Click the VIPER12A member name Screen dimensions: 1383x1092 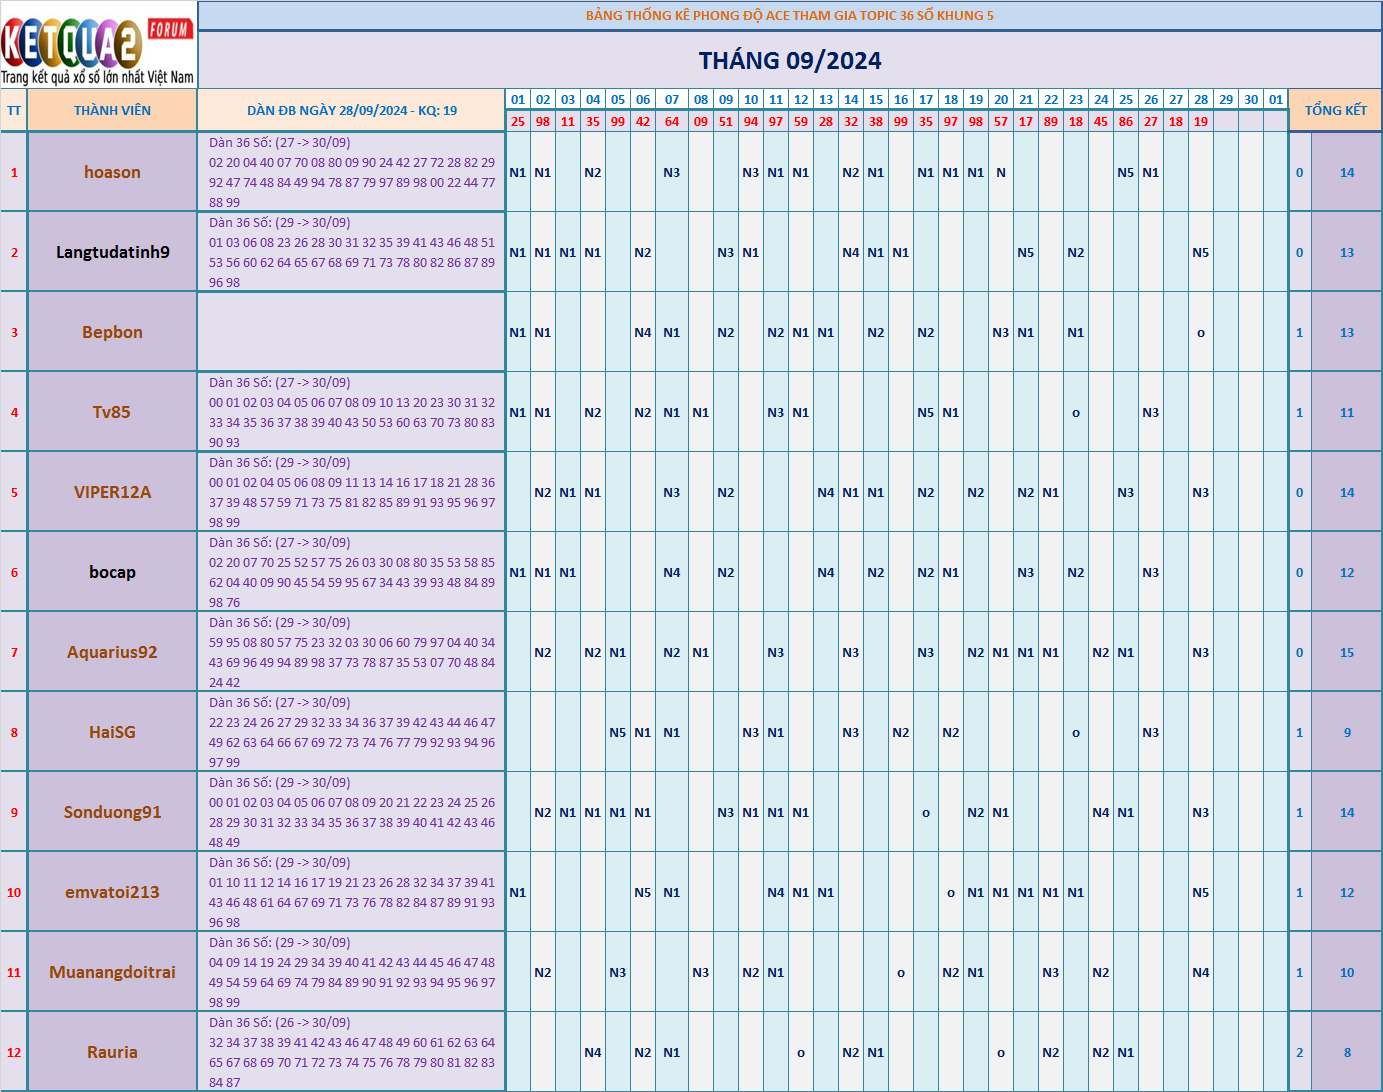[112, 492]
